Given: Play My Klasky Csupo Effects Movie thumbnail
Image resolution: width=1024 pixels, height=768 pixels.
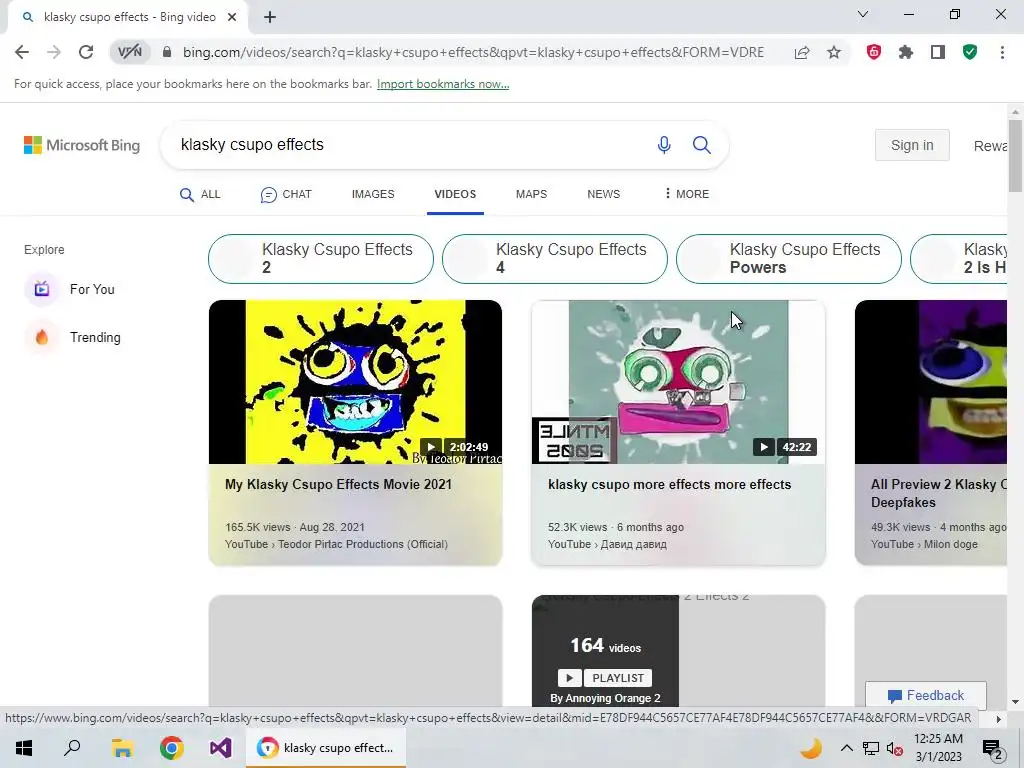Looking at the screenshot, I should [x=355, y=382].
